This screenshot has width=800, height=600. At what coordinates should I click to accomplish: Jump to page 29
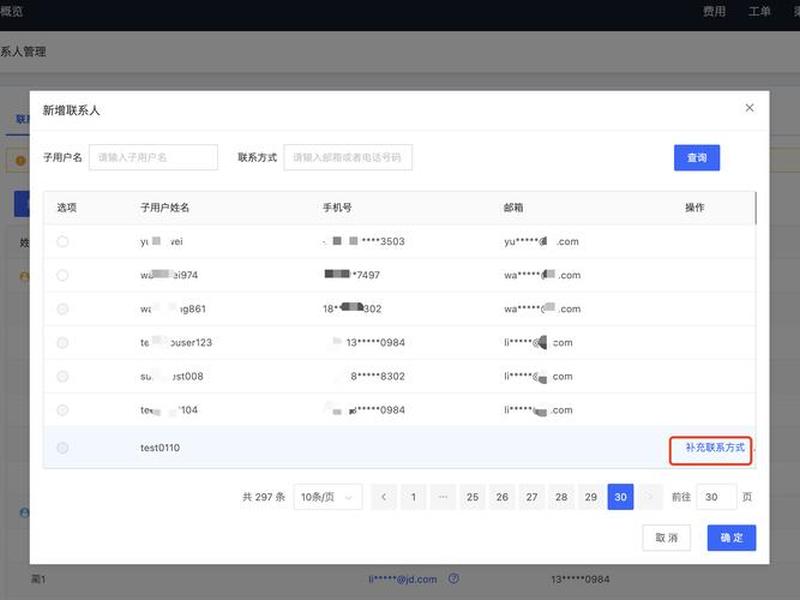point(591,496)
